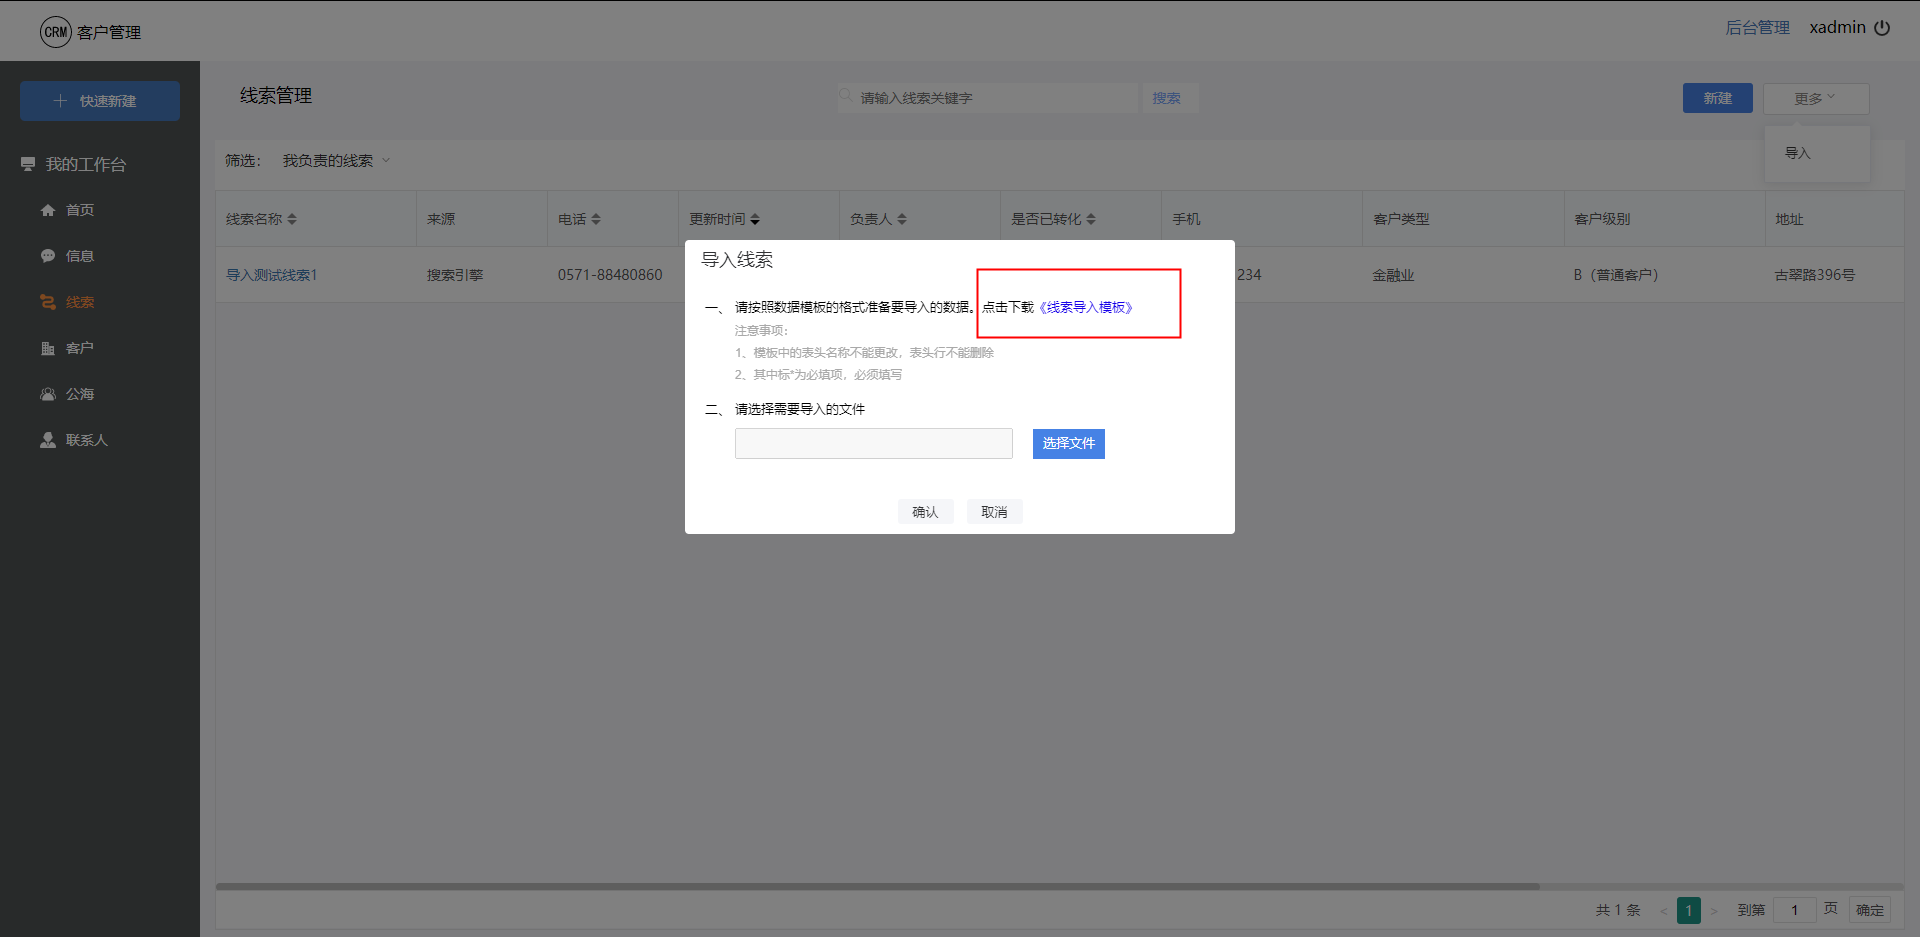Sort by 电话 column arrows

596,219
